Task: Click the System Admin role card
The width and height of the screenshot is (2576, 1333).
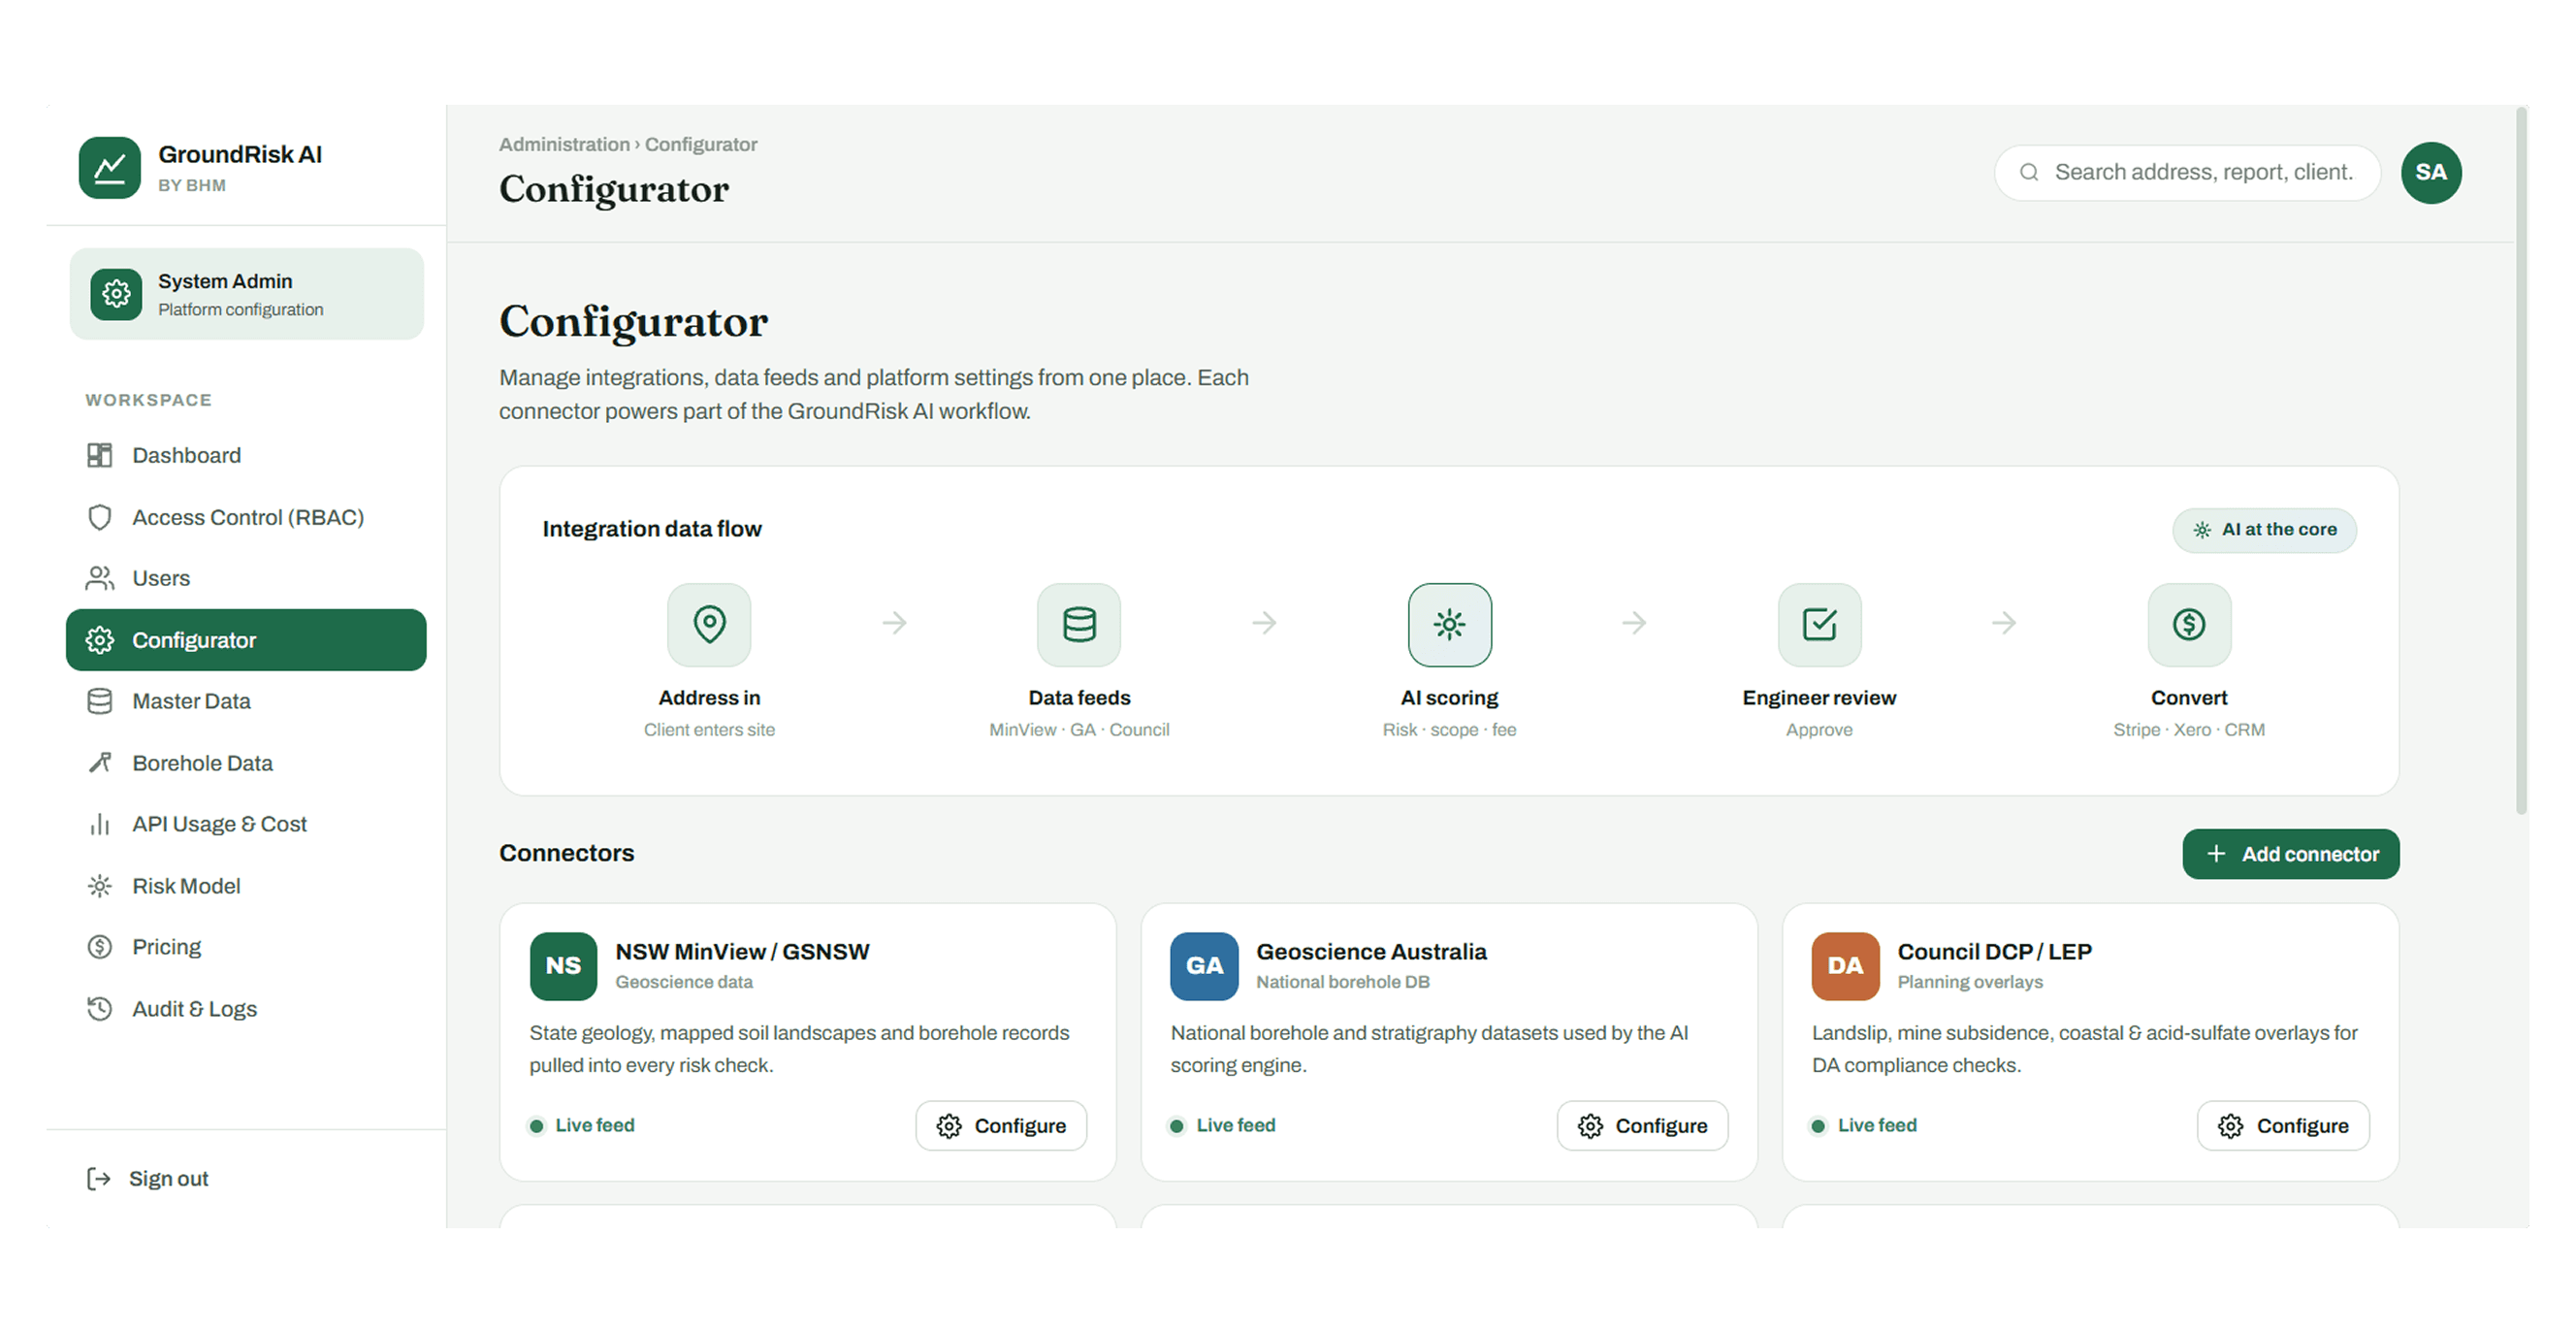Action: [x=247, y=294]
